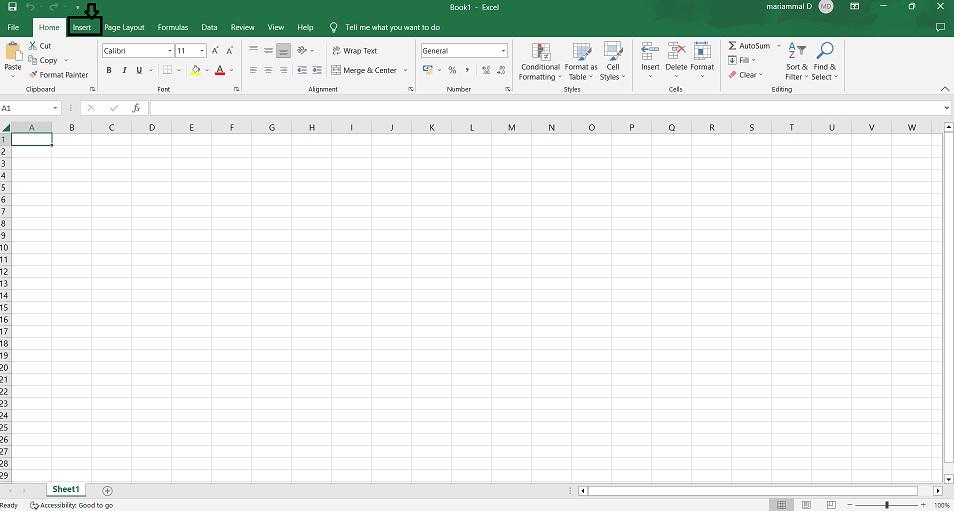
Task: Apply borders using the Borders icon
Action: click(167, 70)
